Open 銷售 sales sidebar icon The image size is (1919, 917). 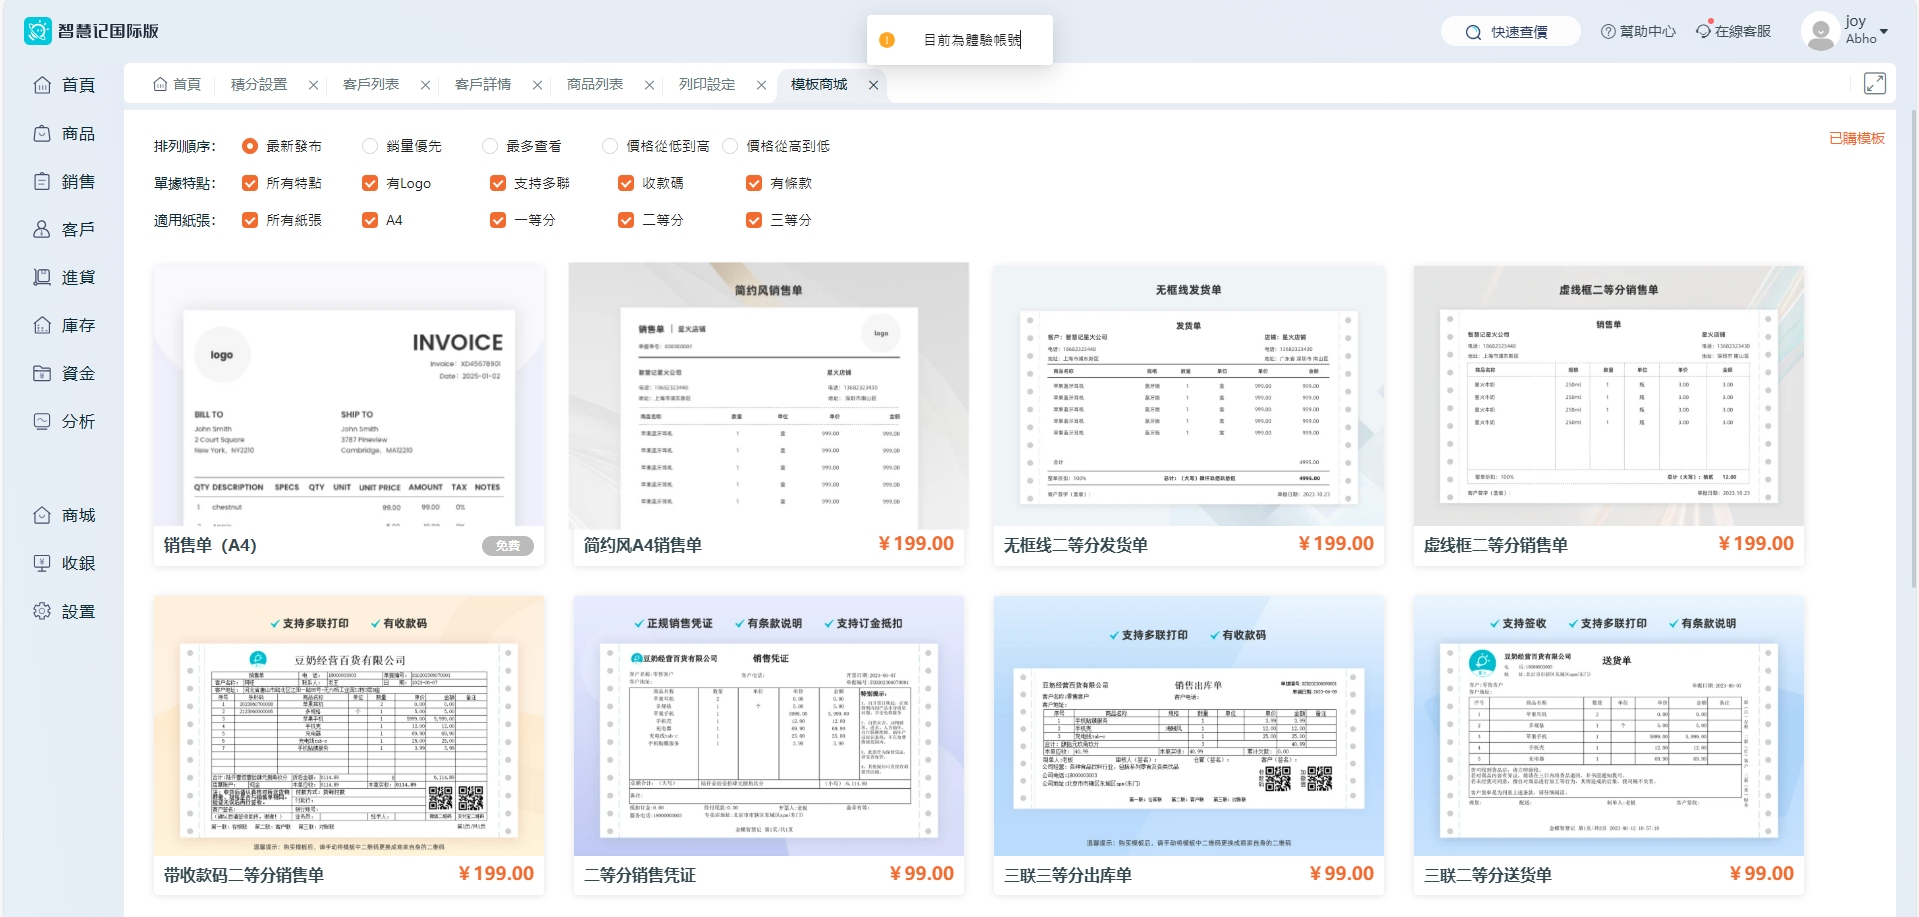pos(42,181)
